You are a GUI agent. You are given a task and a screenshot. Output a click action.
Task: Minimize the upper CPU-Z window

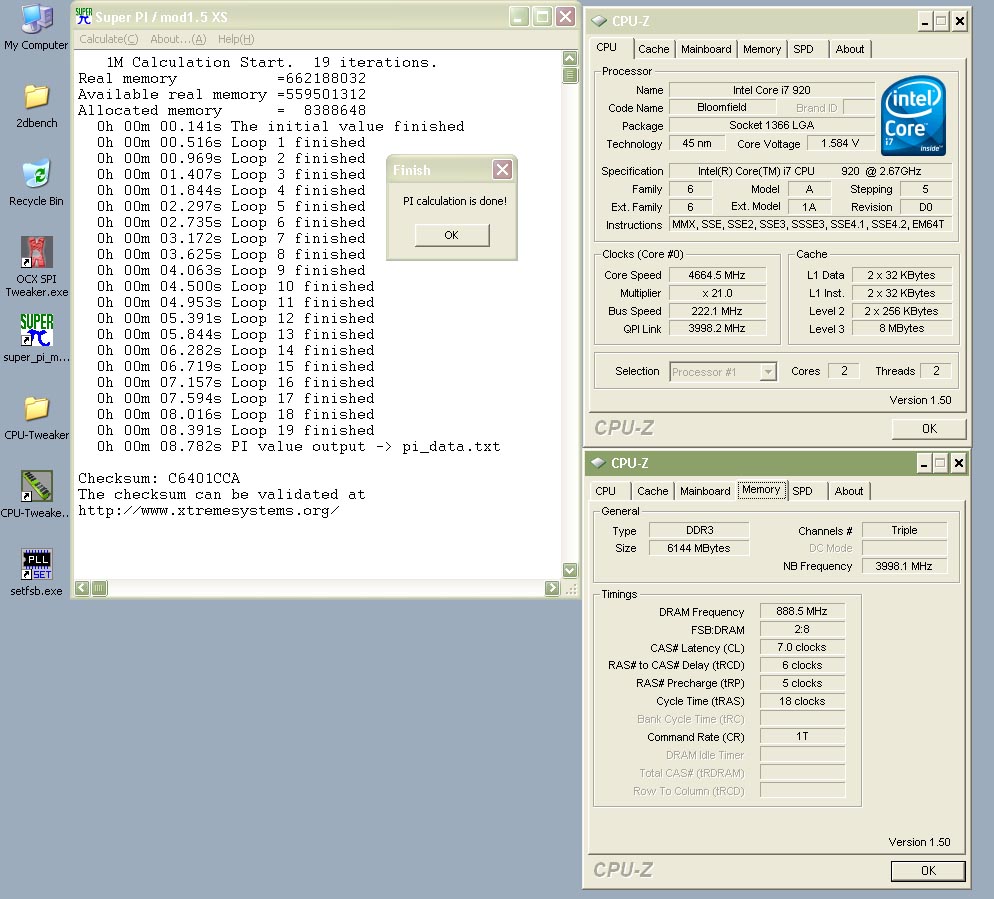click(x=925, y=22)
